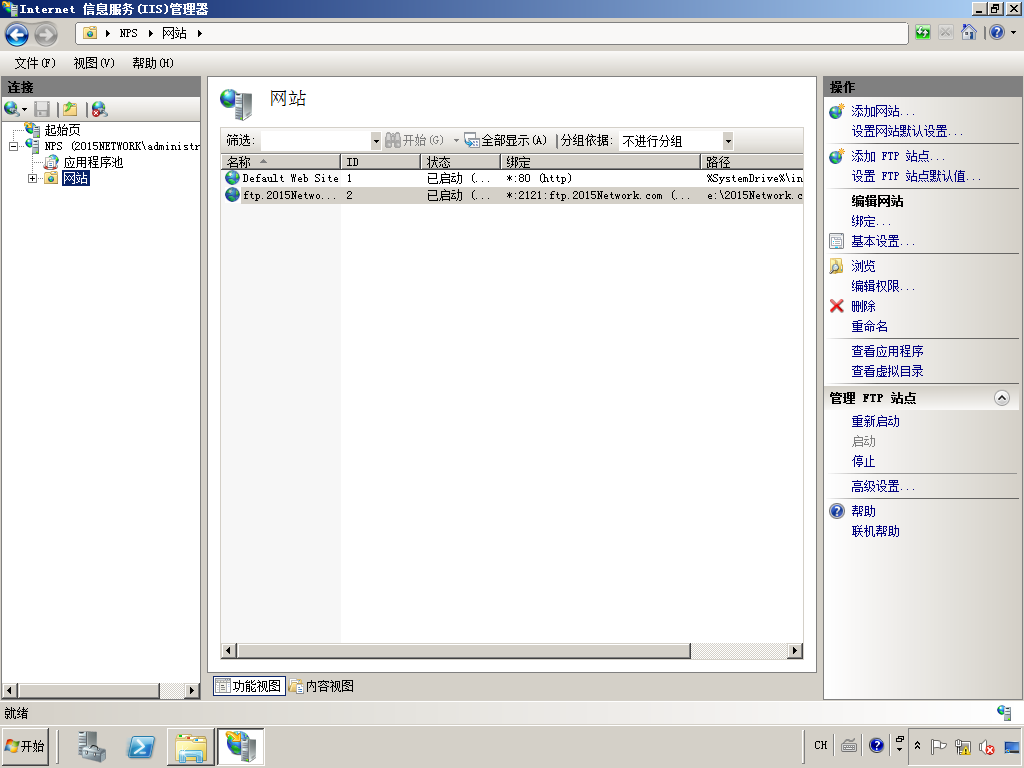
Task: Click the Up folder icon in 连接 toolbar
Action: tap(71, 109)
